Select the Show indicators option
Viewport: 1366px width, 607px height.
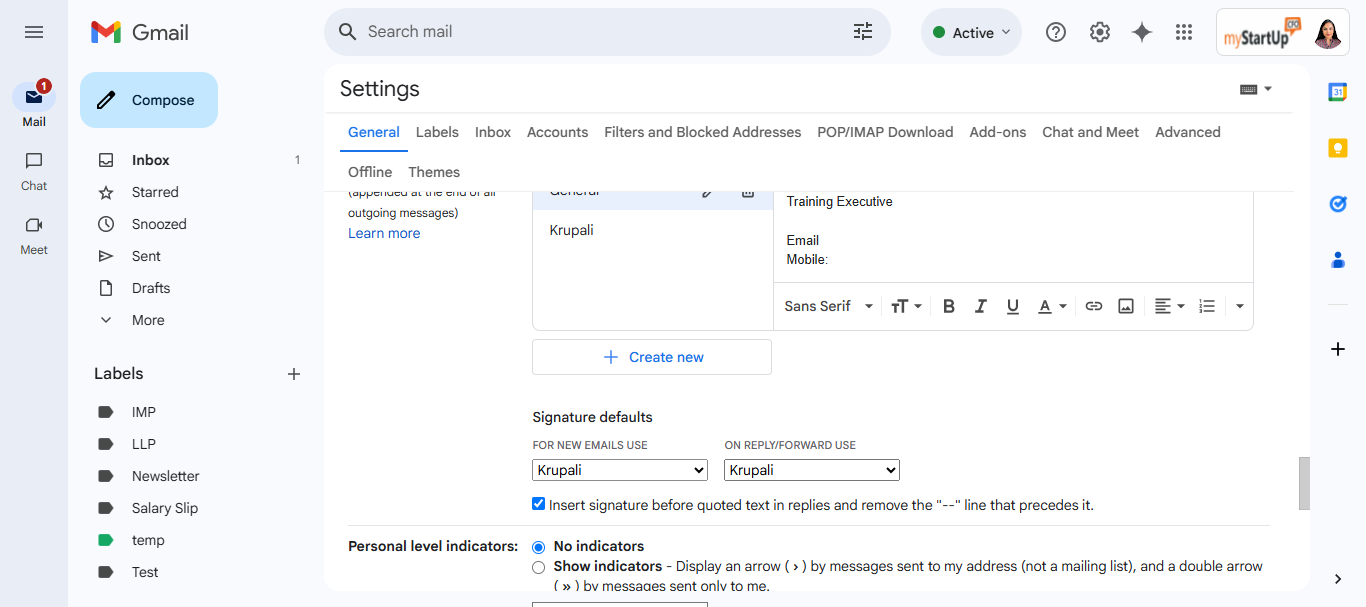(539, 567)
